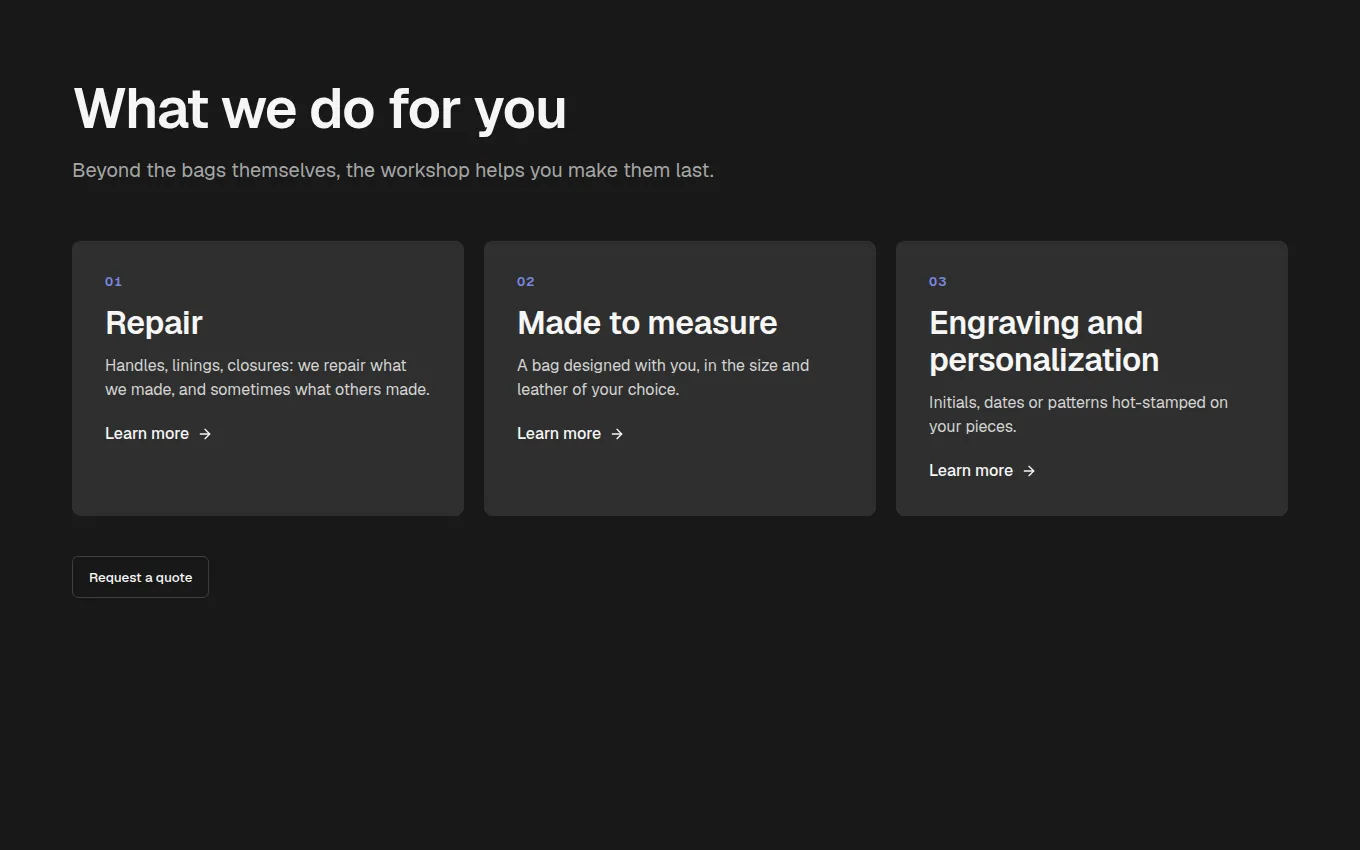Image resolution: width=1360 pixels, height=850 pixels.
Task: Click the arrow icon in Repair card
Action: pos(205,434)
